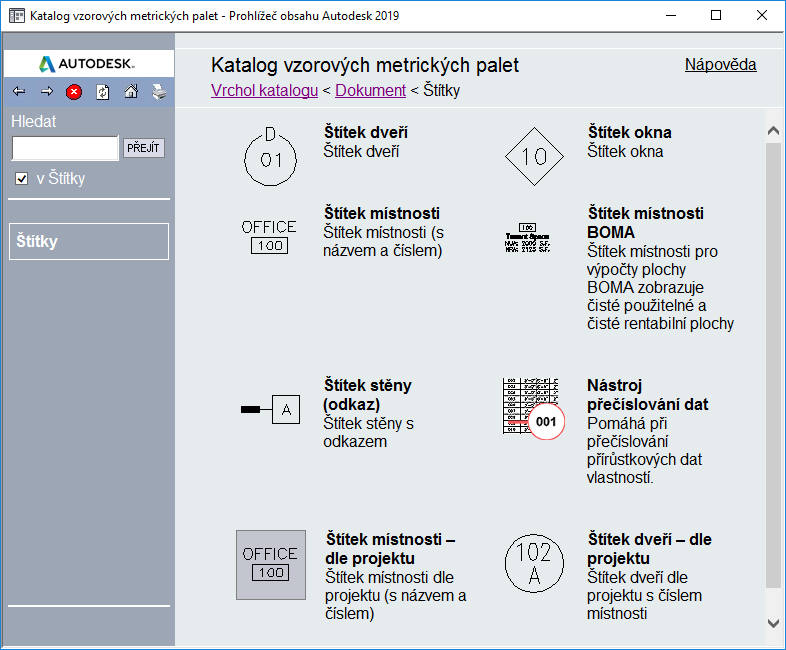
Task: Click the home icon in toolbar
Action: 131,91
